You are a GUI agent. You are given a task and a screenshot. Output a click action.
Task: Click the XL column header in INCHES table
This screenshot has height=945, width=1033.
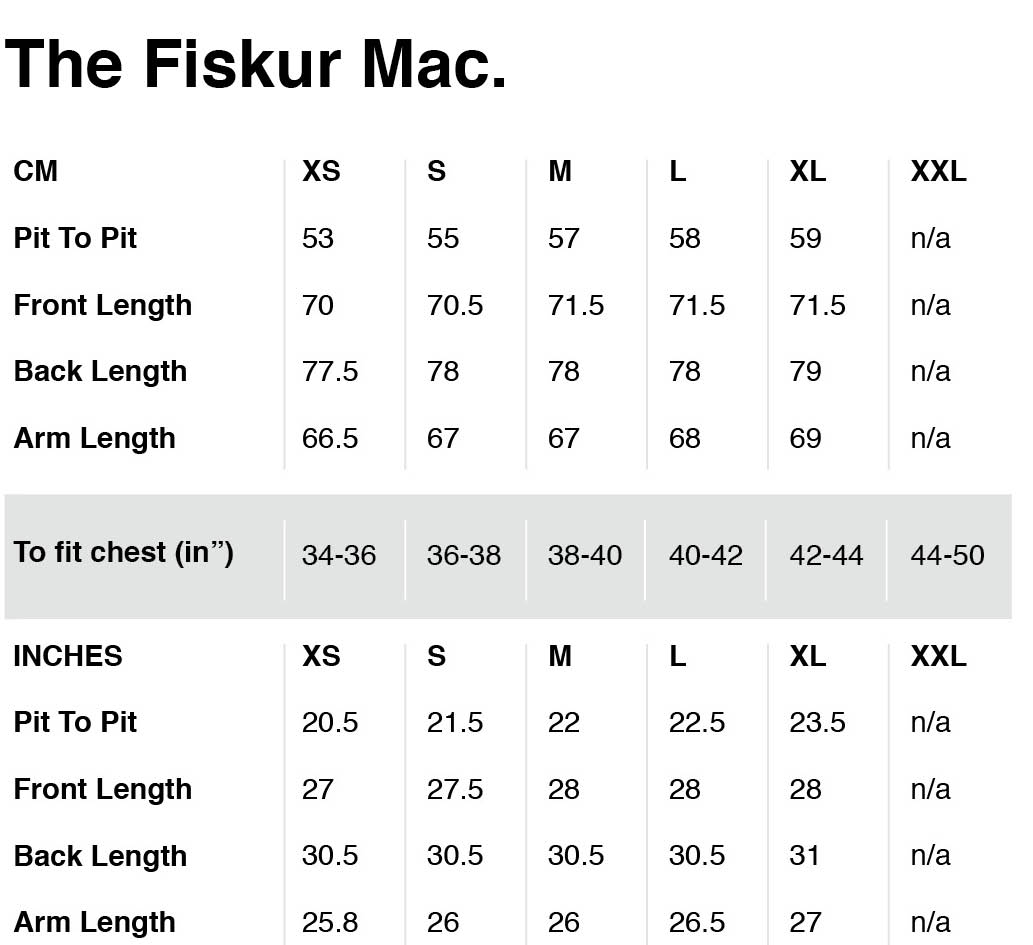(x=808, y=656)
